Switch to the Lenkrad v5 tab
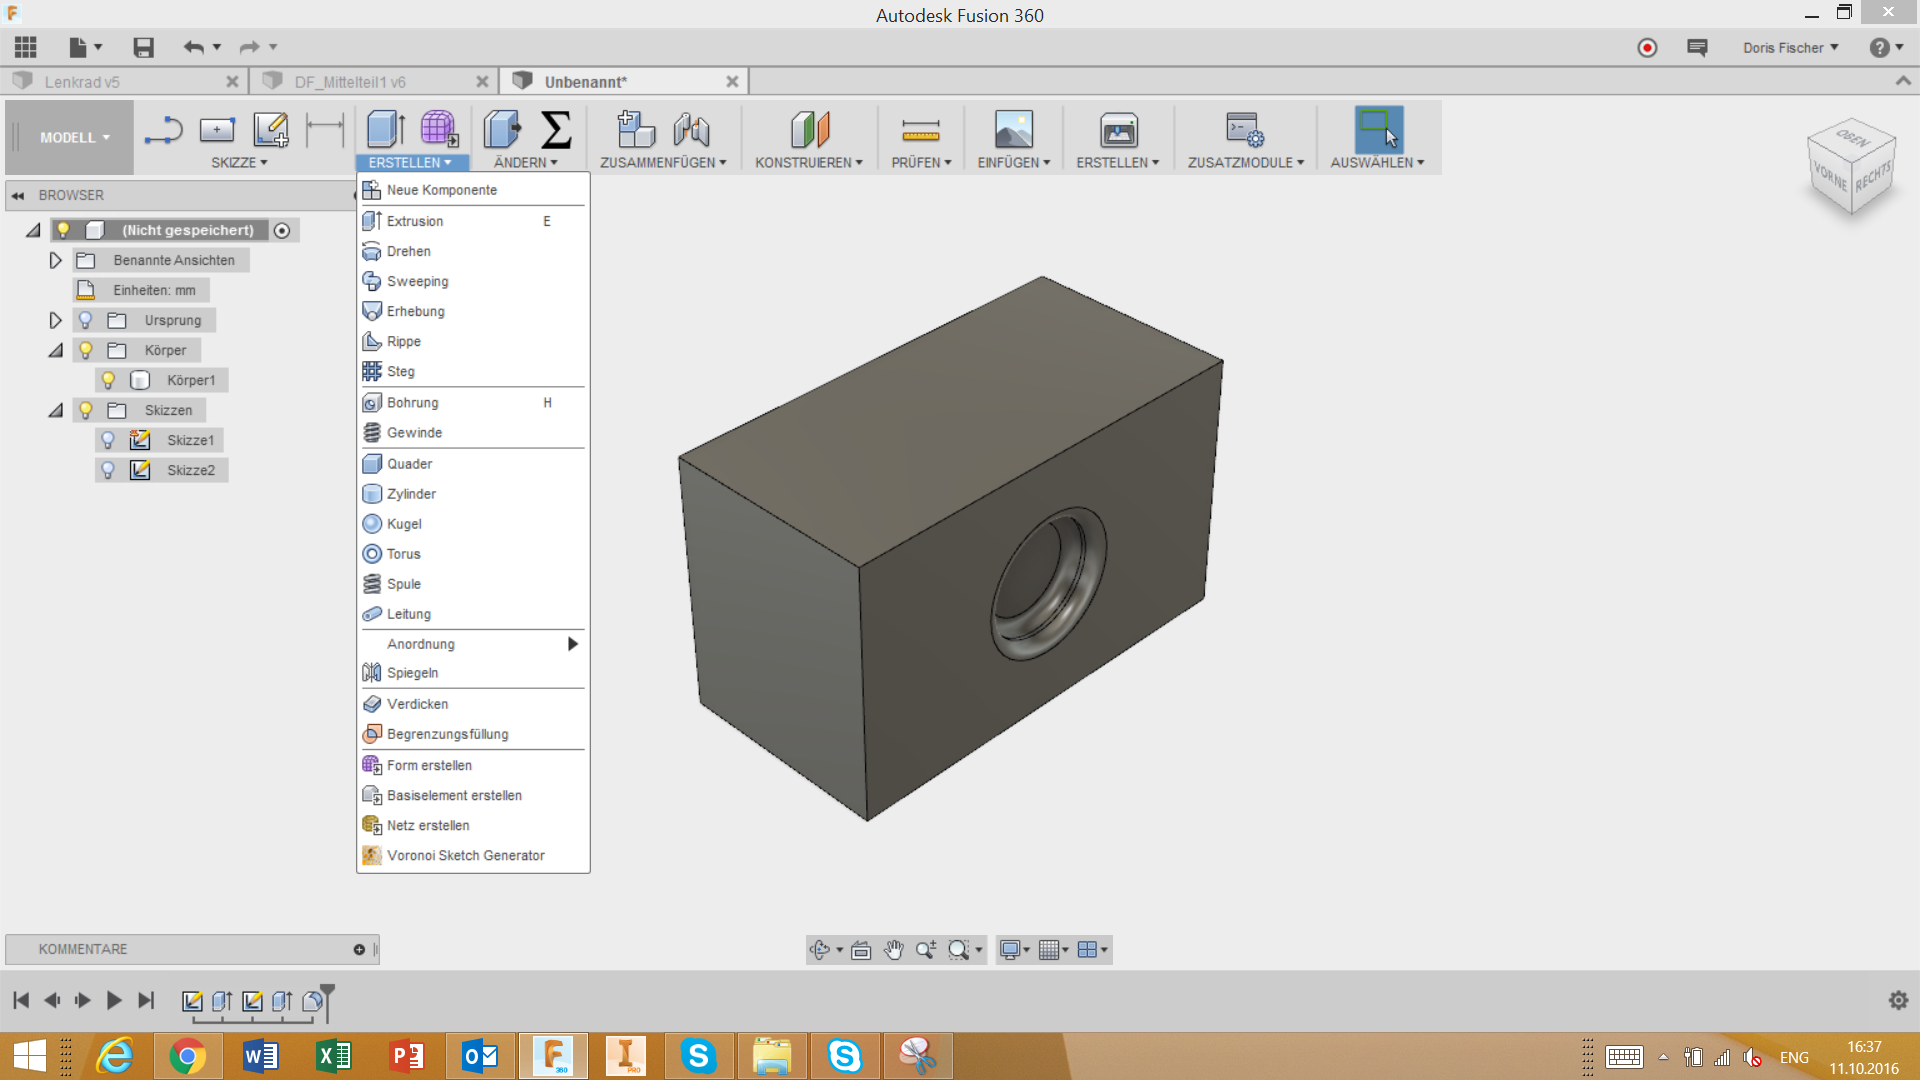The width and height of the screenshot is (1920, 1080). [82, 82]
